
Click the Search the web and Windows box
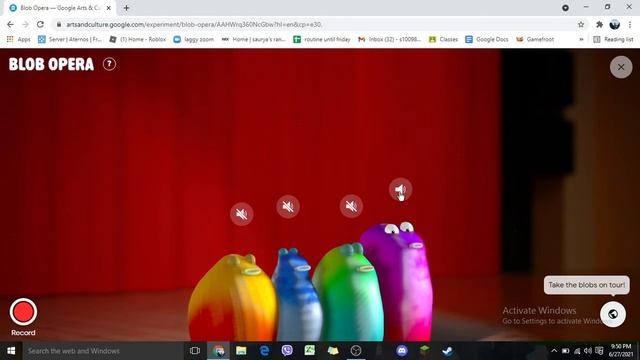pyautogui.click(x=102, y=351)
